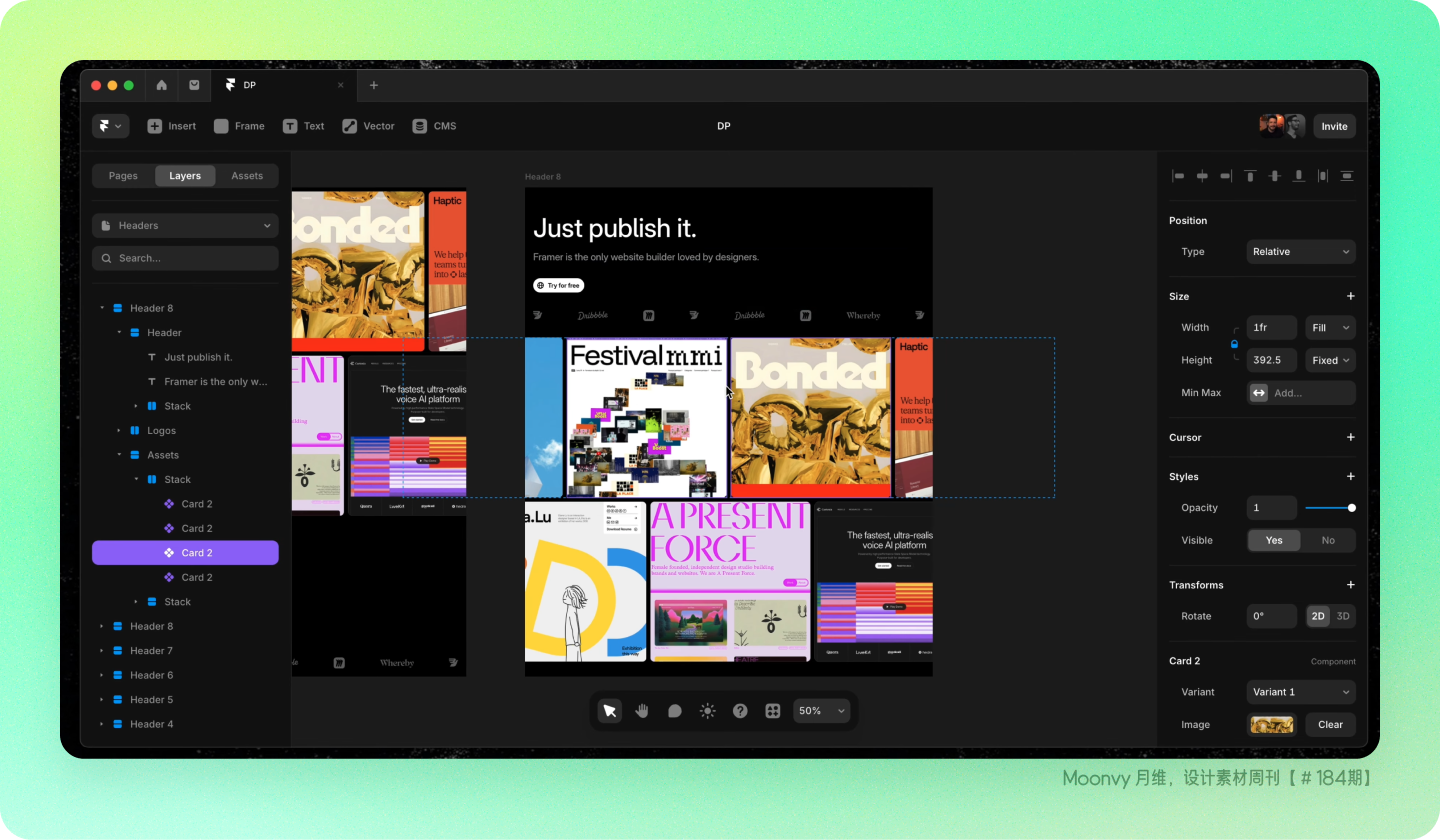
Task: Open the zoom 50% dropdown
Action: (x=822, y=711)
